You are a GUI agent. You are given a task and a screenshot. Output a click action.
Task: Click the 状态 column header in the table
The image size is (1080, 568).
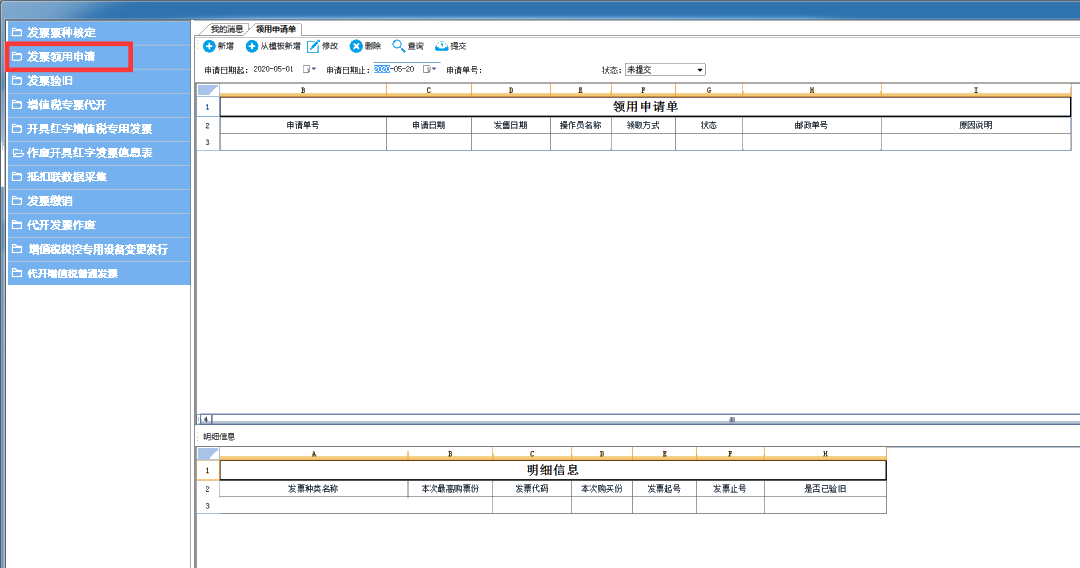tap(709, 125)
